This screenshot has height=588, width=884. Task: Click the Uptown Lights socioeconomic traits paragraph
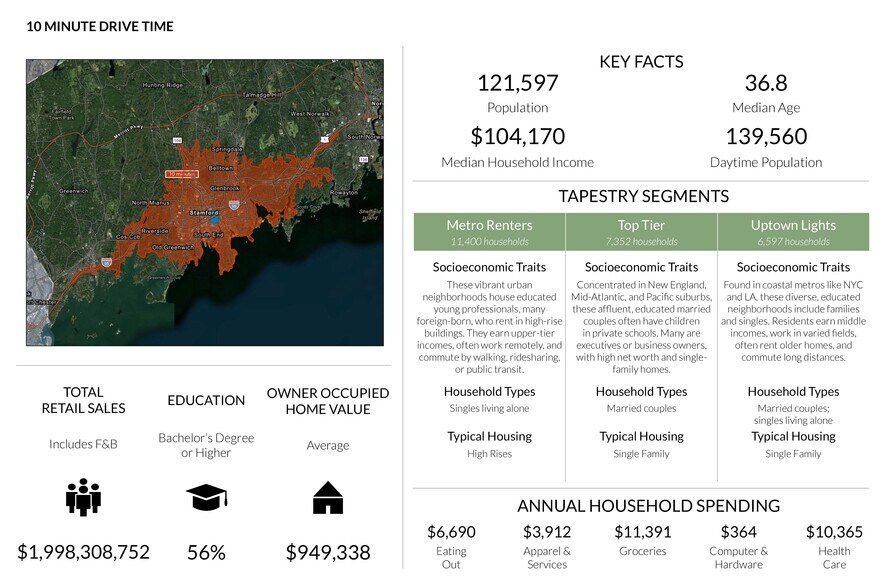pos(793,321)
